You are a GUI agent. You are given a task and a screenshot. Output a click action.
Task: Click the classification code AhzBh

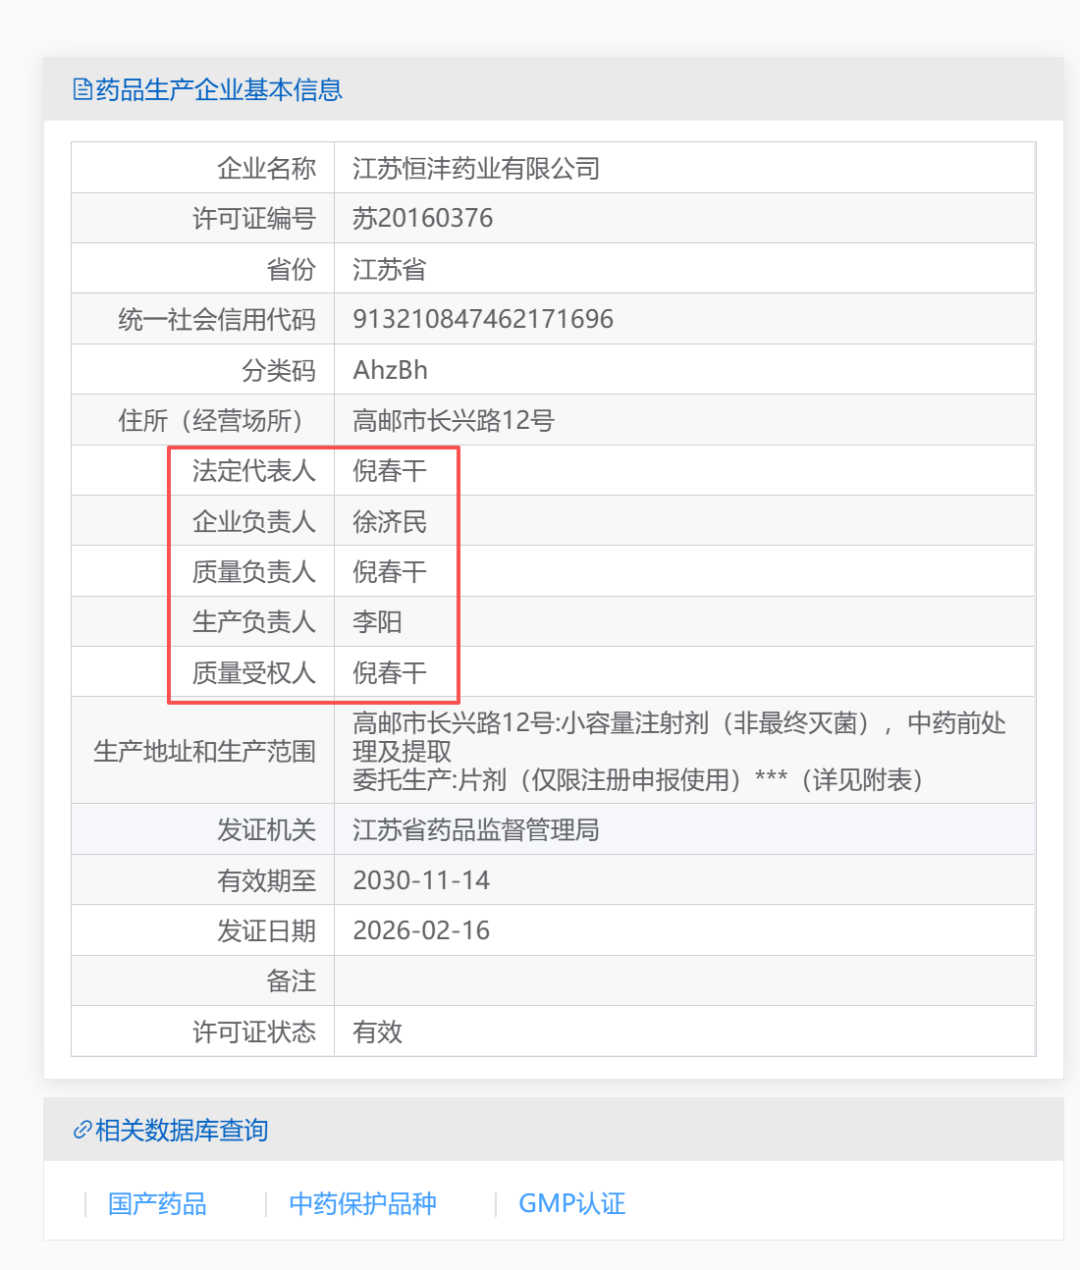point(390,370)
